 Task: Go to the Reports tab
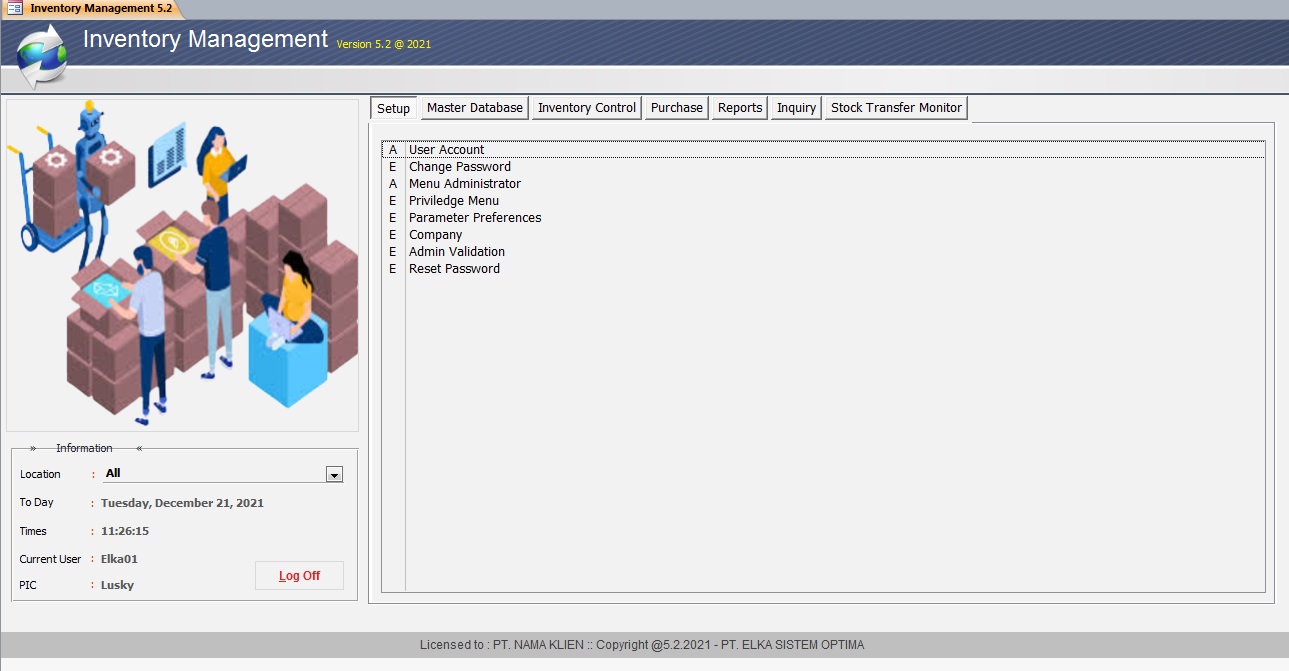click(739, 108)
